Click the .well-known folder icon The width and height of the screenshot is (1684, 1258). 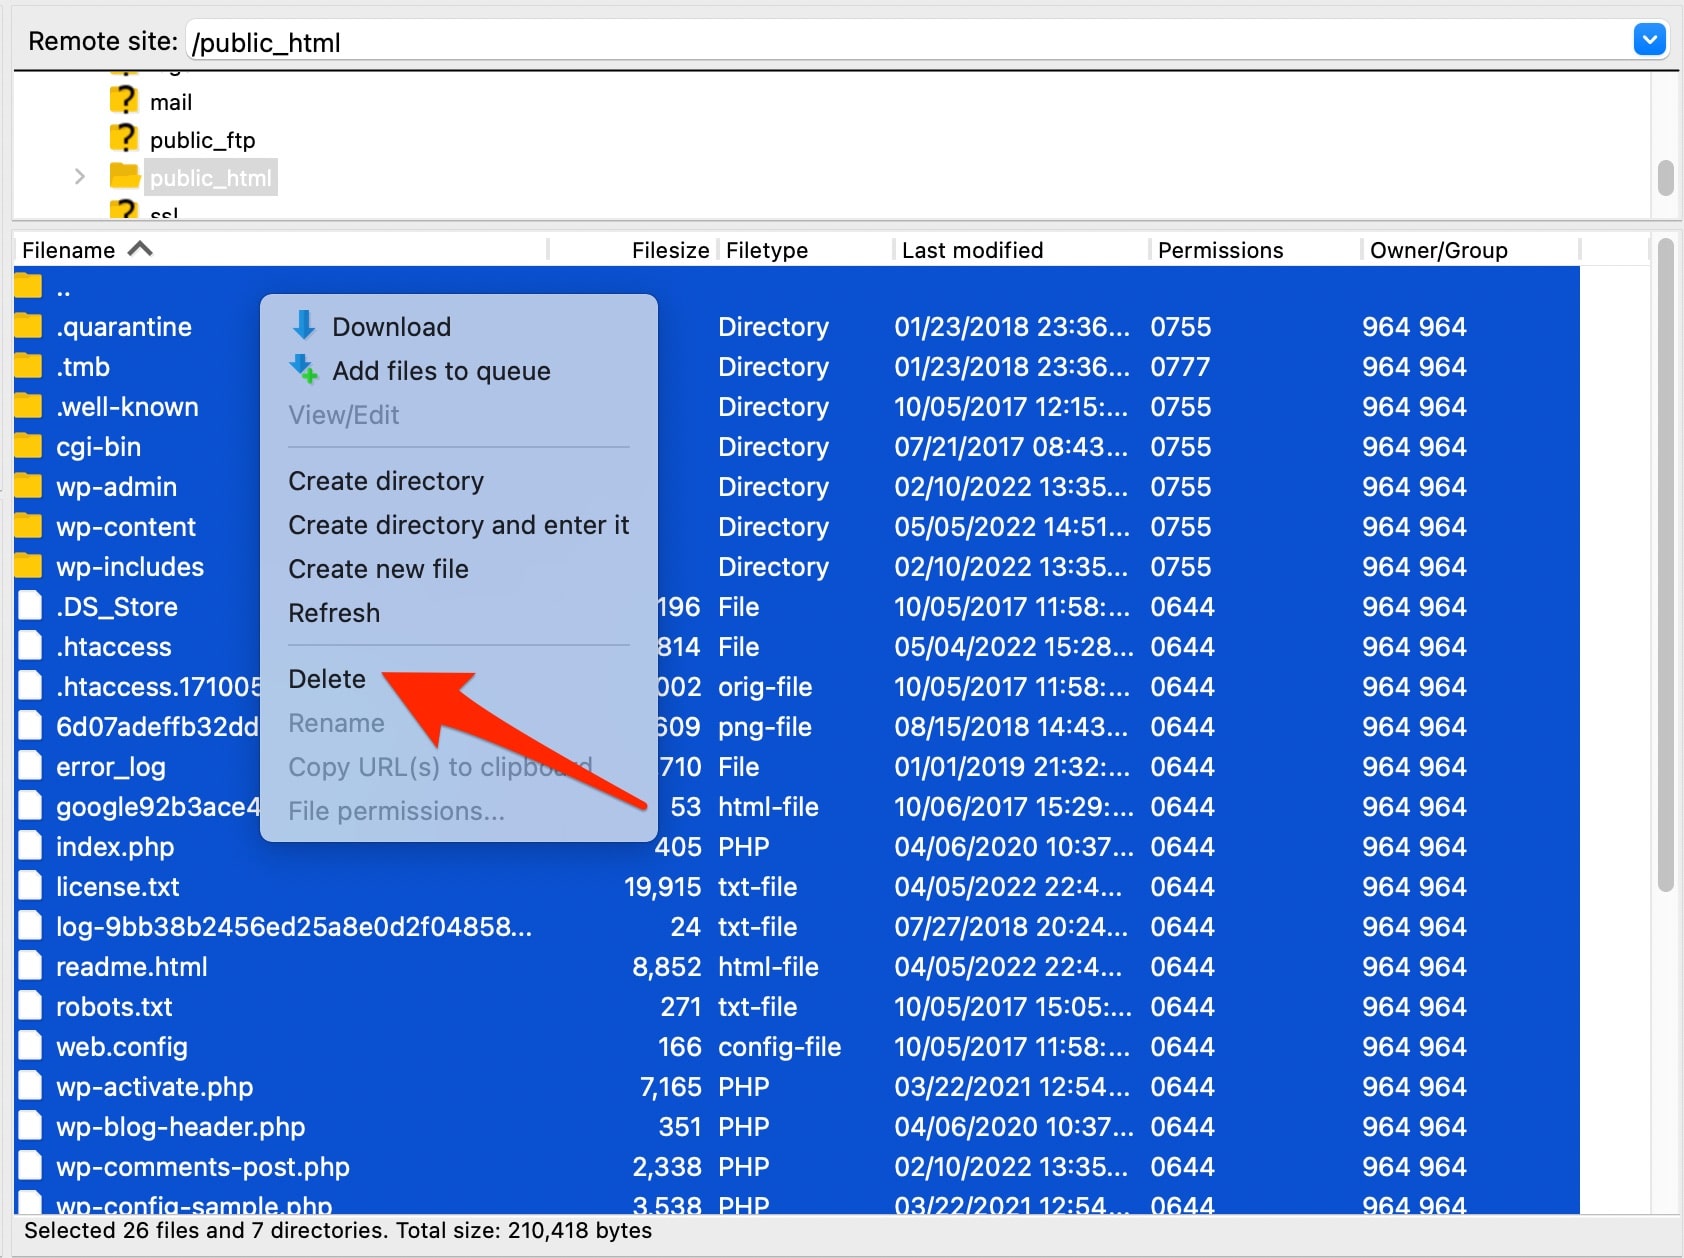coord(29,406)
